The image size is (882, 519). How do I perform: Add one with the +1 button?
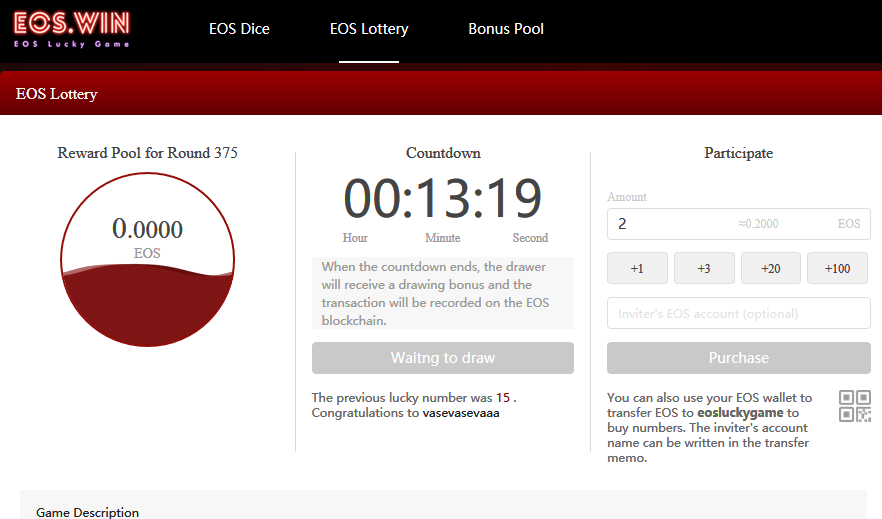pyautogui.click(x=637, y=268)
